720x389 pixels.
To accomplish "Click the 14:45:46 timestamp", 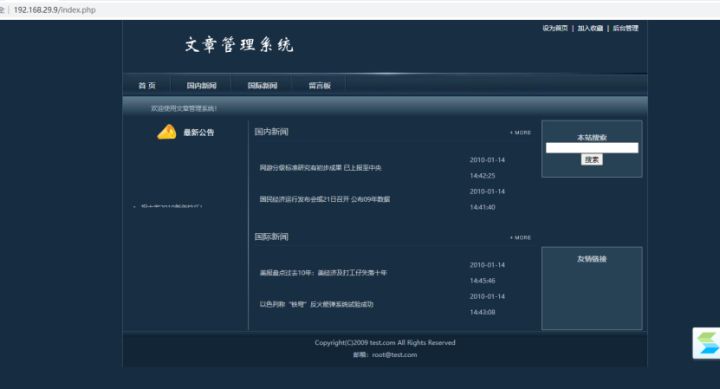I will [482, 281].
